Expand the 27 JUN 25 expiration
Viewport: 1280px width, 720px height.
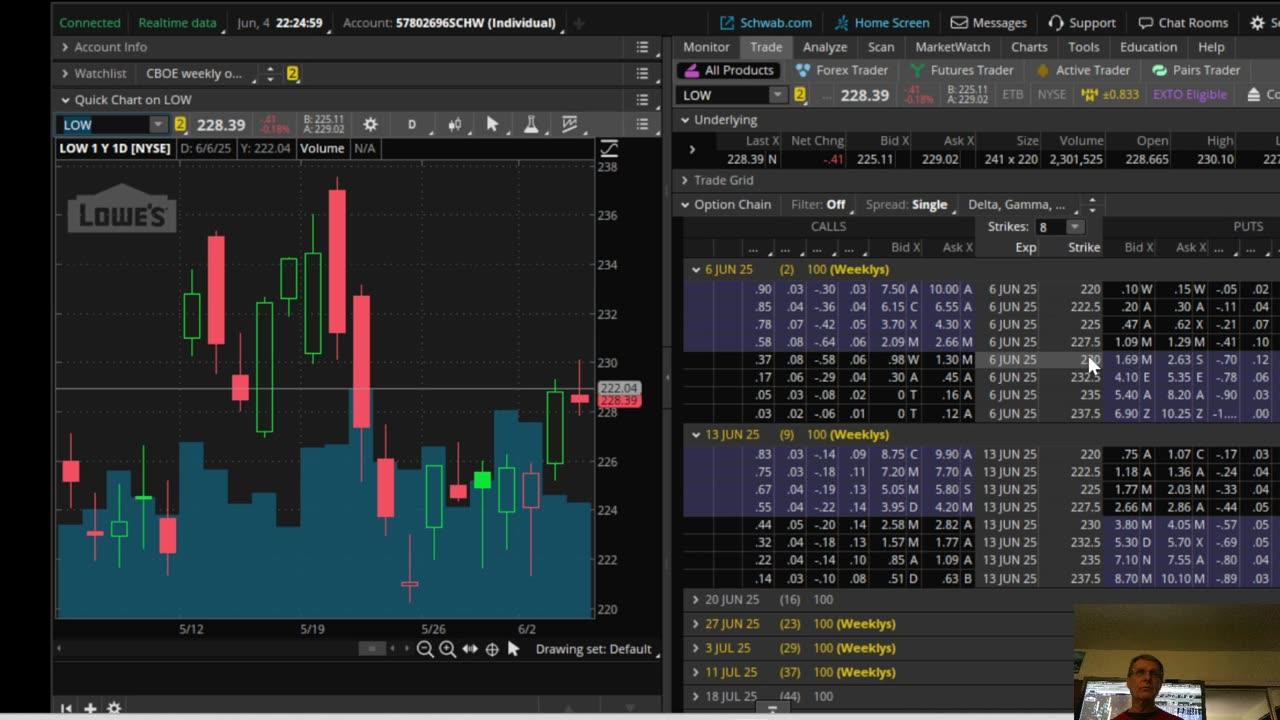(x=696, y=623)
